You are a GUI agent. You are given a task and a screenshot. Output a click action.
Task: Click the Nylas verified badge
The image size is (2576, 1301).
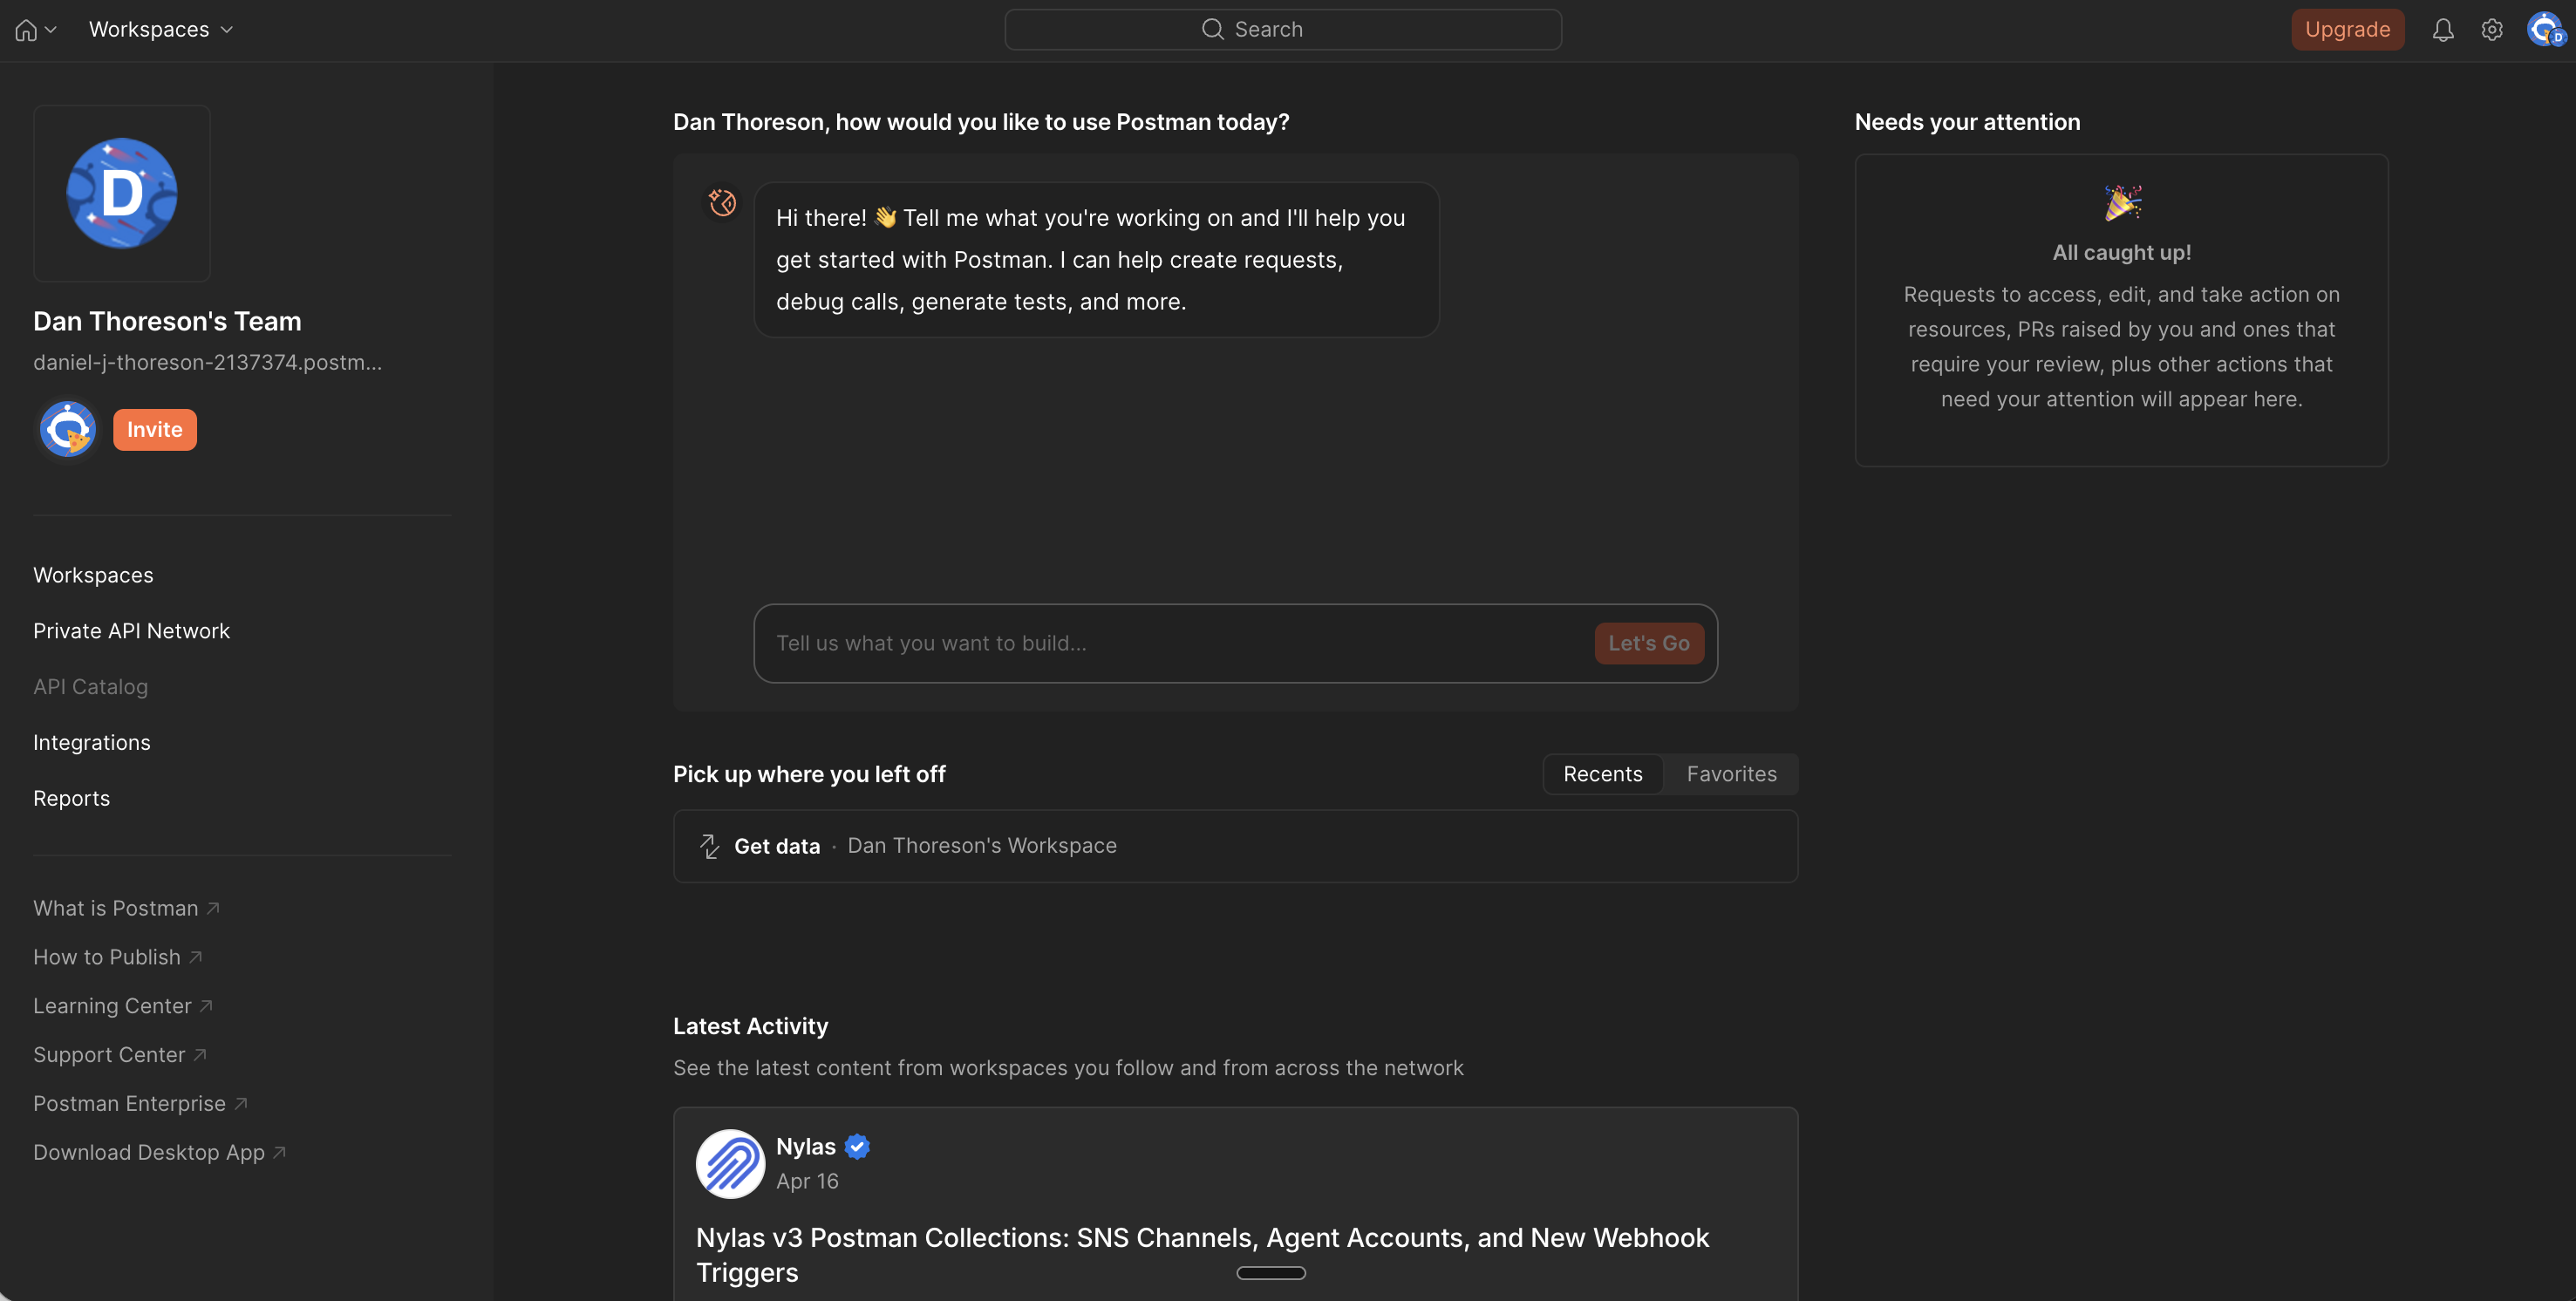pos(857,1147)
